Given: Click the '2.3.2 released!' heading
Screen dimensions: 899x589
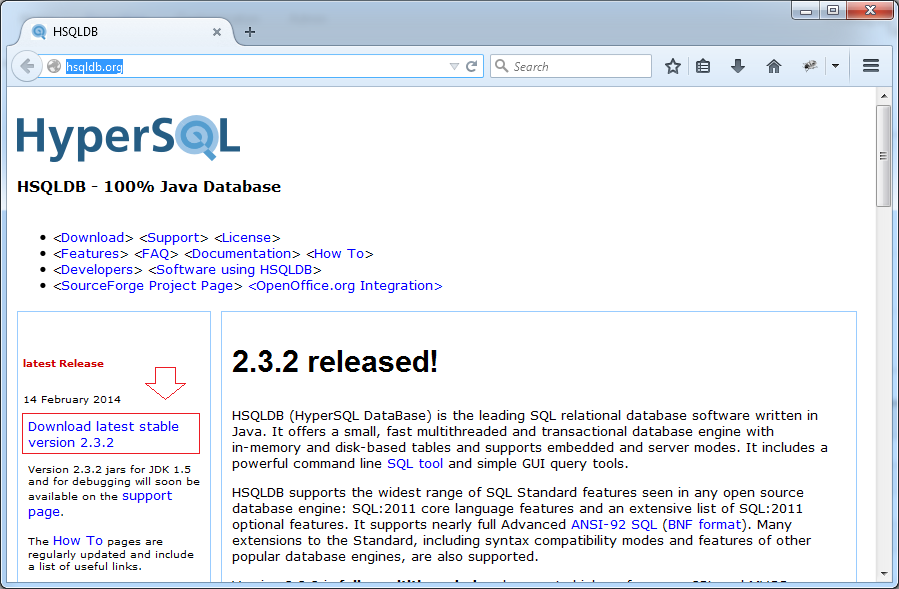Looking at the screenshot, I should [335, 362].
